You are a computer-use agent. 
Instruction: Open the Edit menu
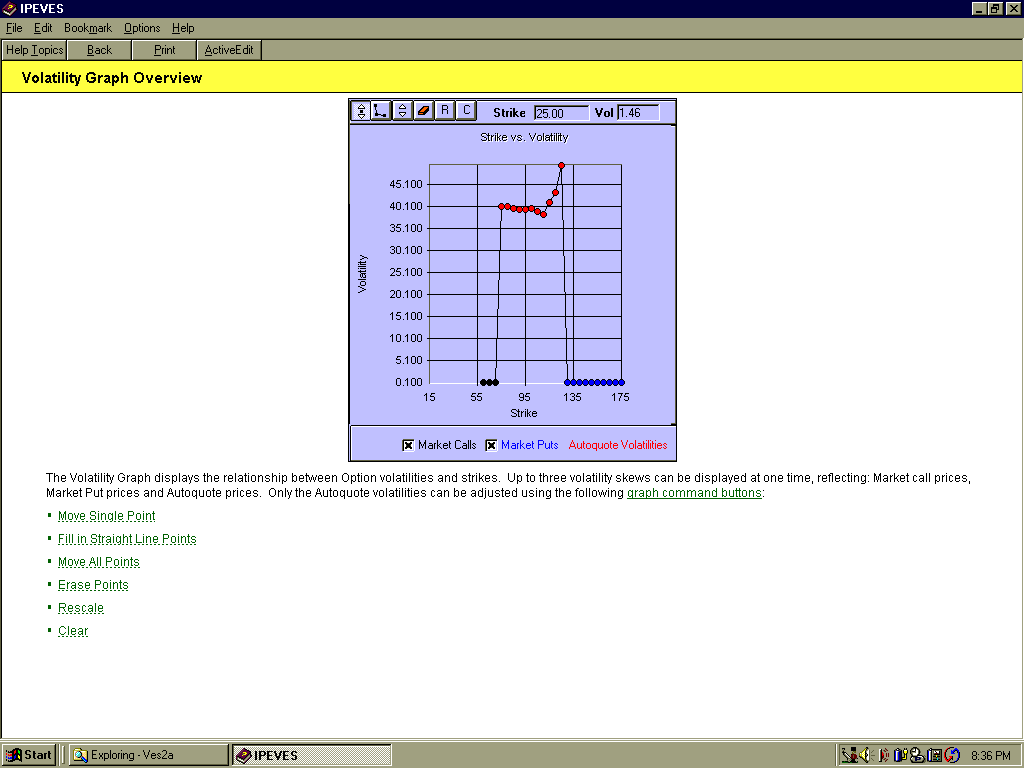click(x=43, y=28)
